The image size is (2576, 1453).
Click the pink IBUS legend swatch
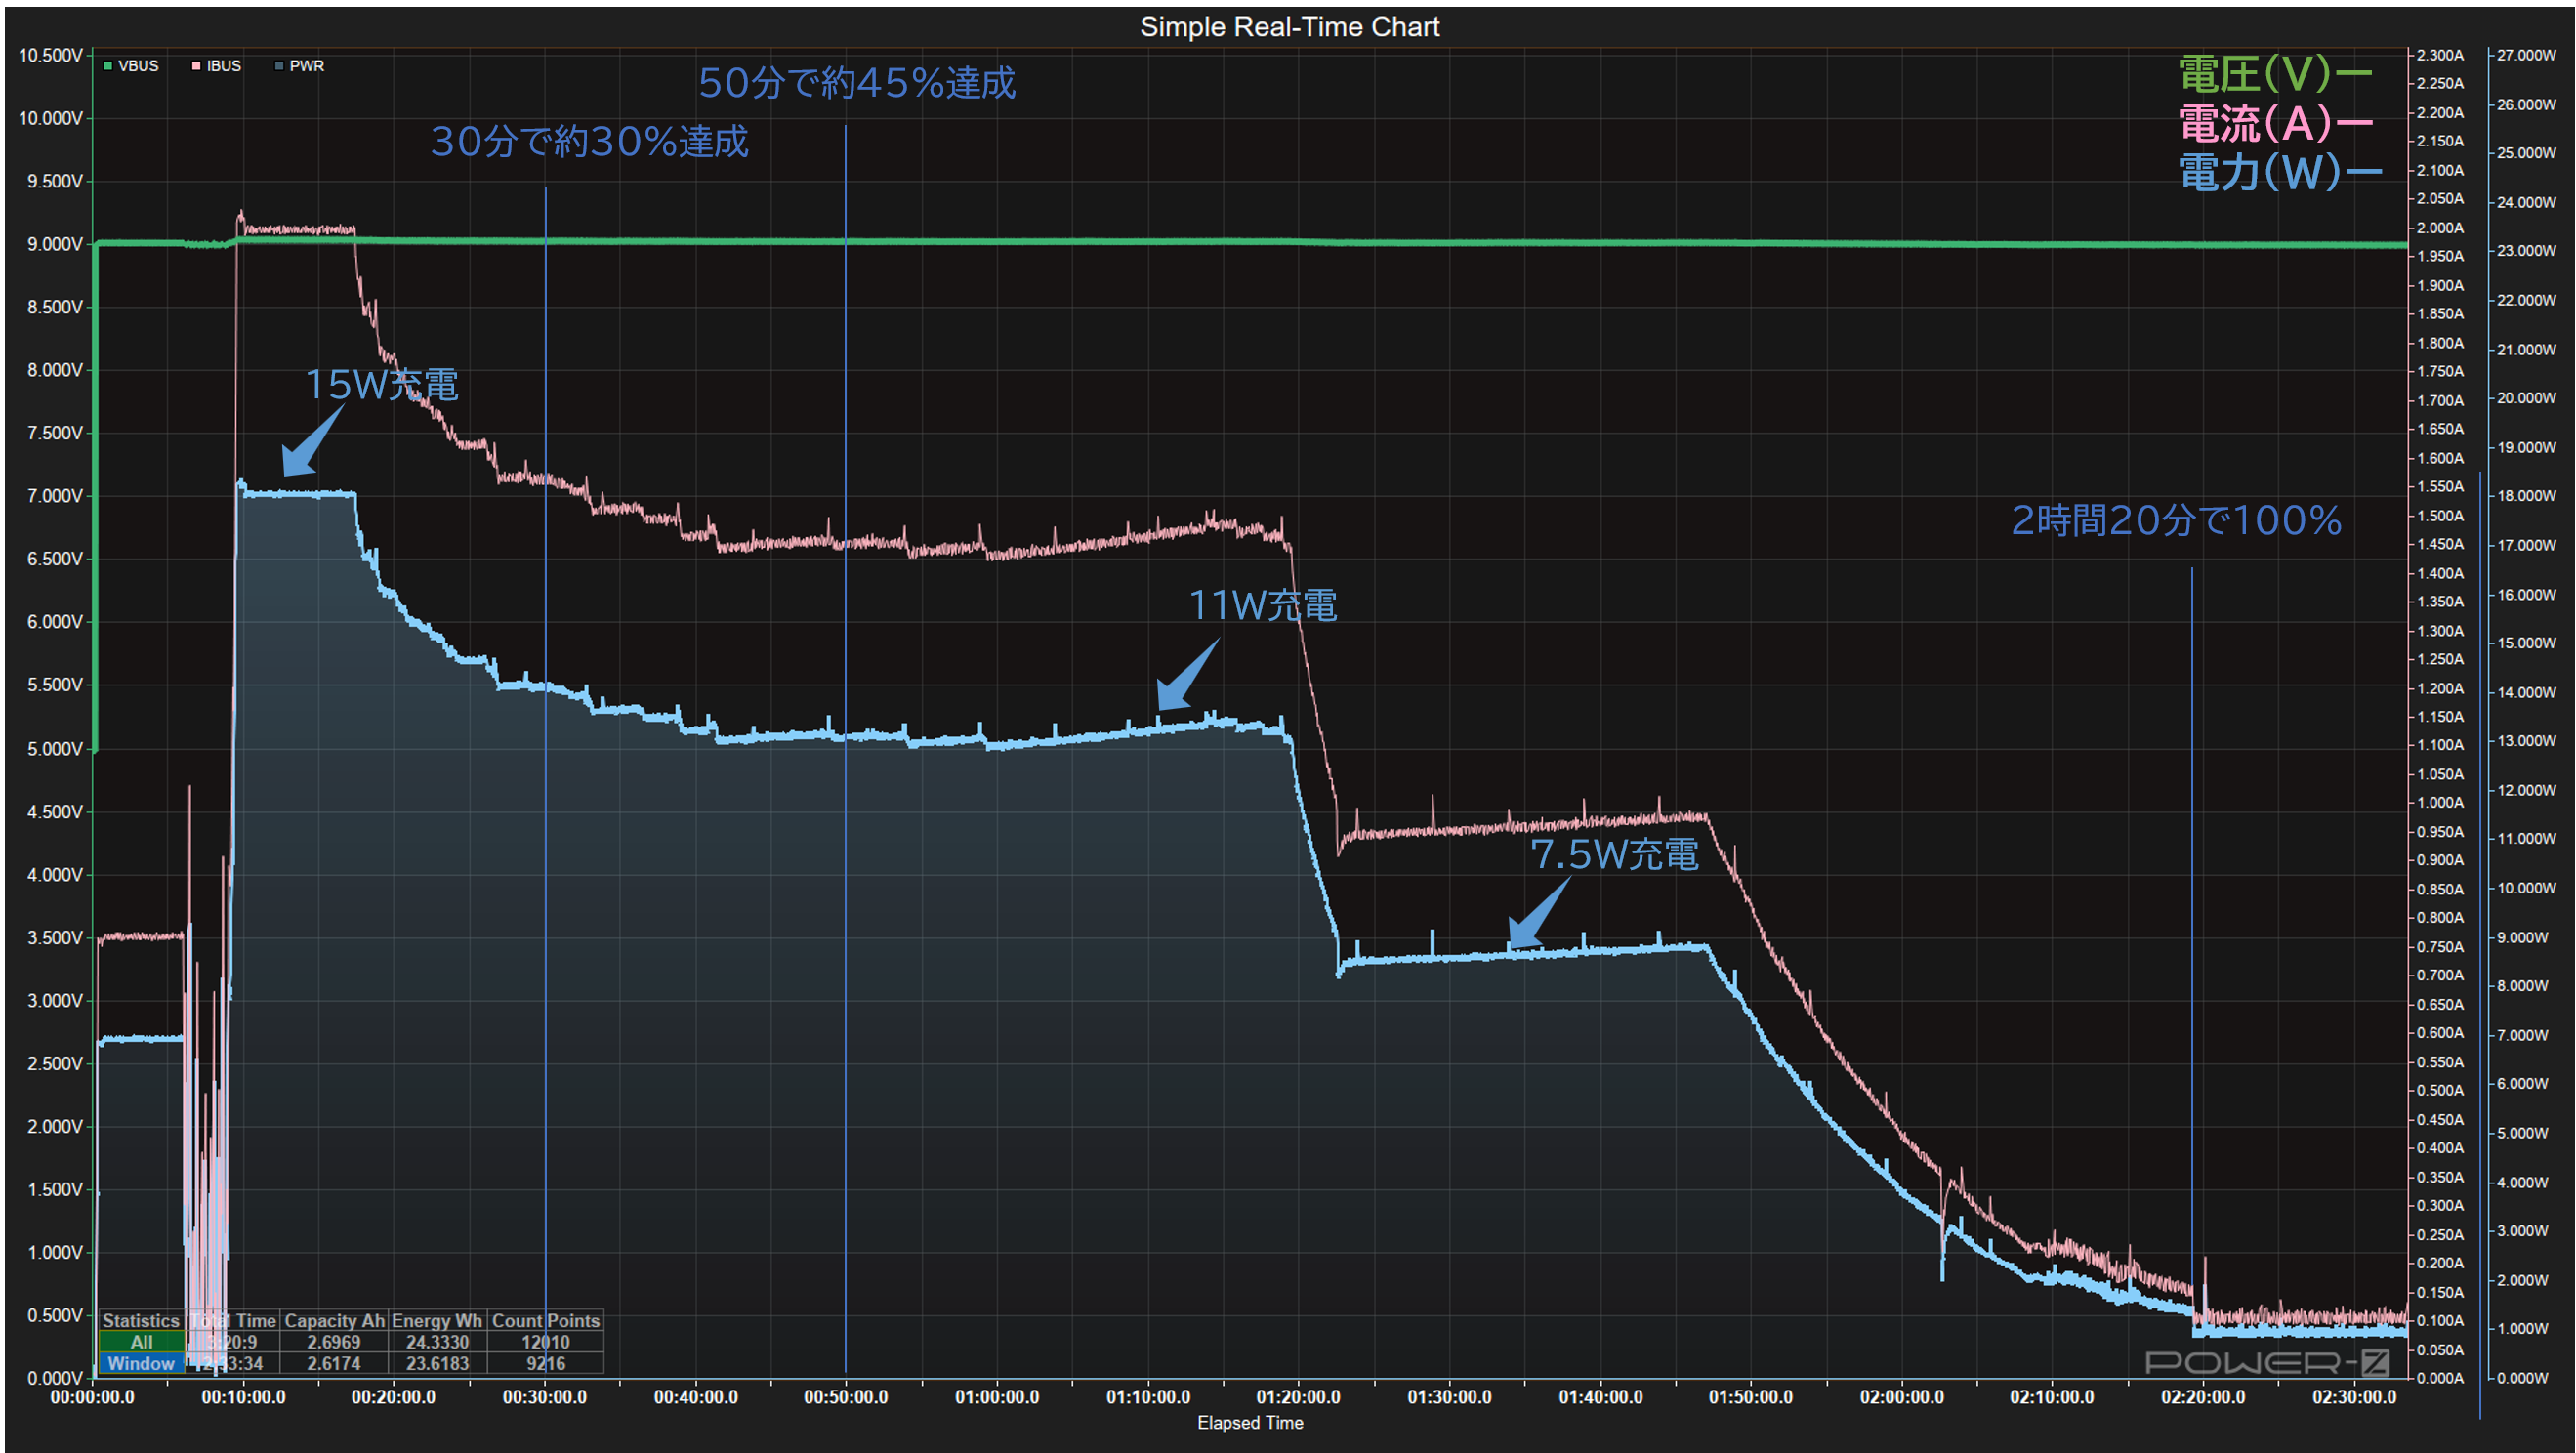coord(196,66)
